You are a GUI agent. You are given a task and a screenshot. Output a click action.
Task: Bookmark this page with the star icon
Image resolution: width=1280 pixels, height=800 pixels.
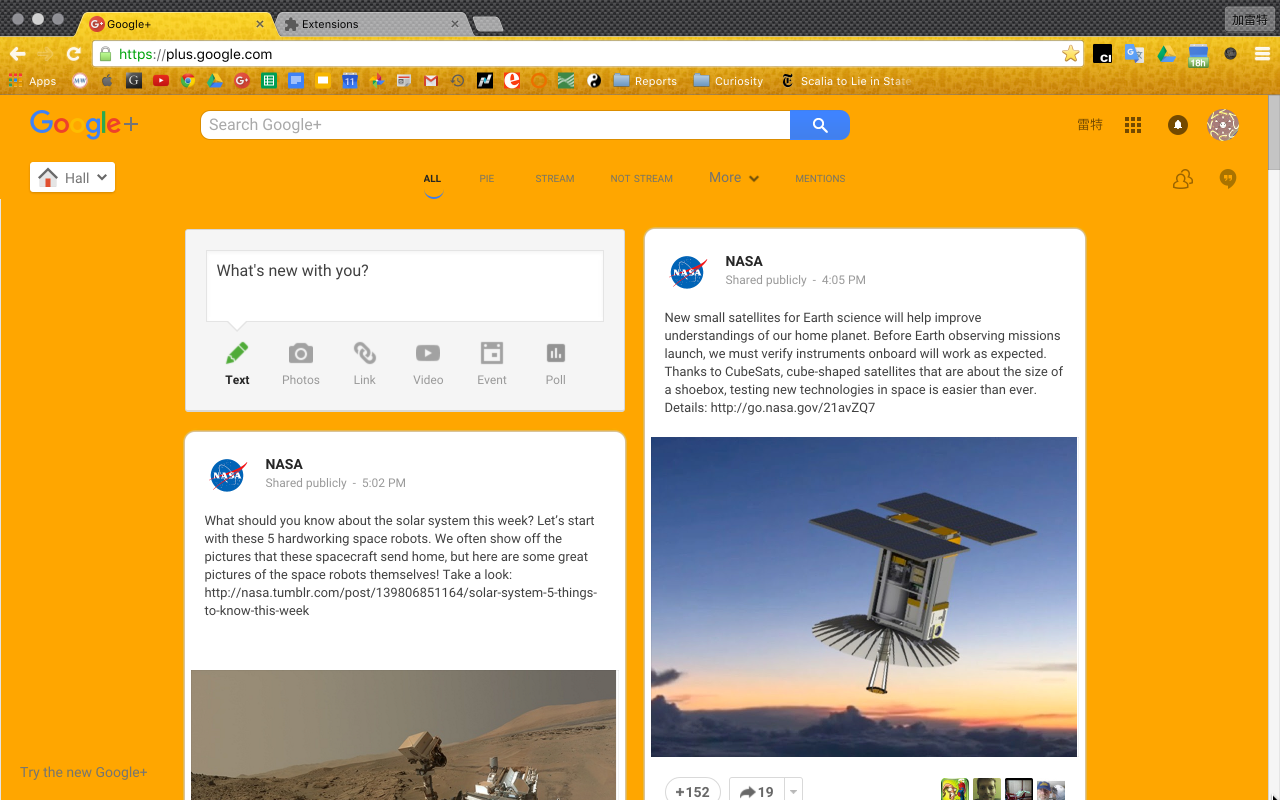(x=1071, y=54)
